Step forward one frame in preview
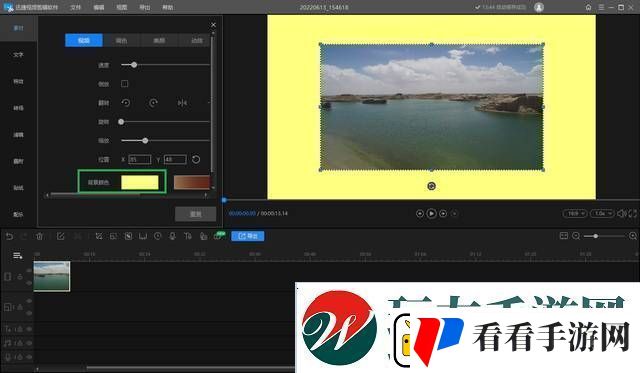 click(443, 213)
